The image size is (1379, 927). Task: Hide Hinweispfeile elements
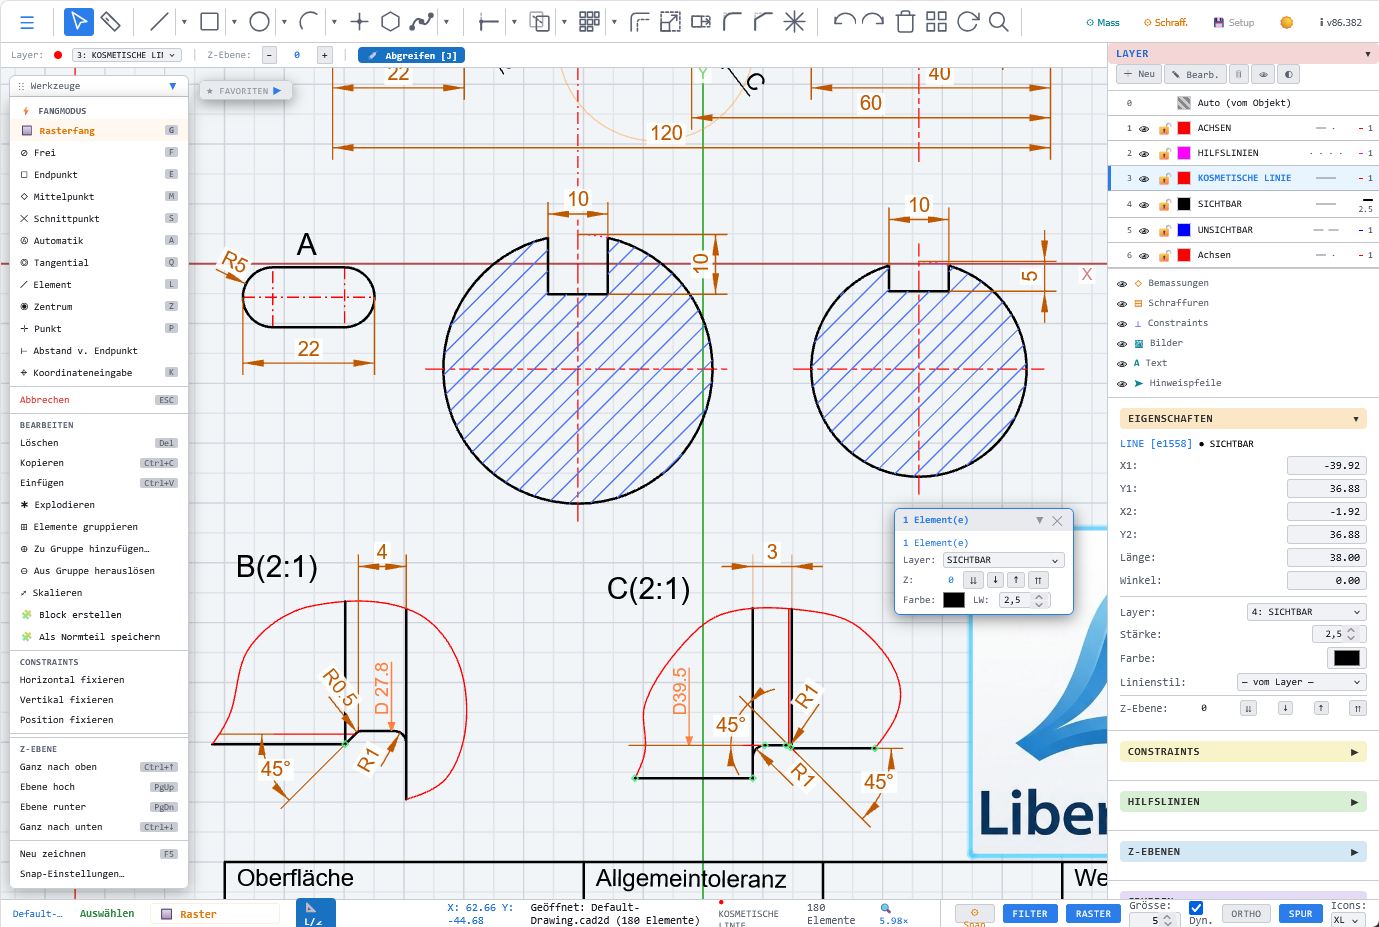pyautogui.click(x=1122, y=384)
